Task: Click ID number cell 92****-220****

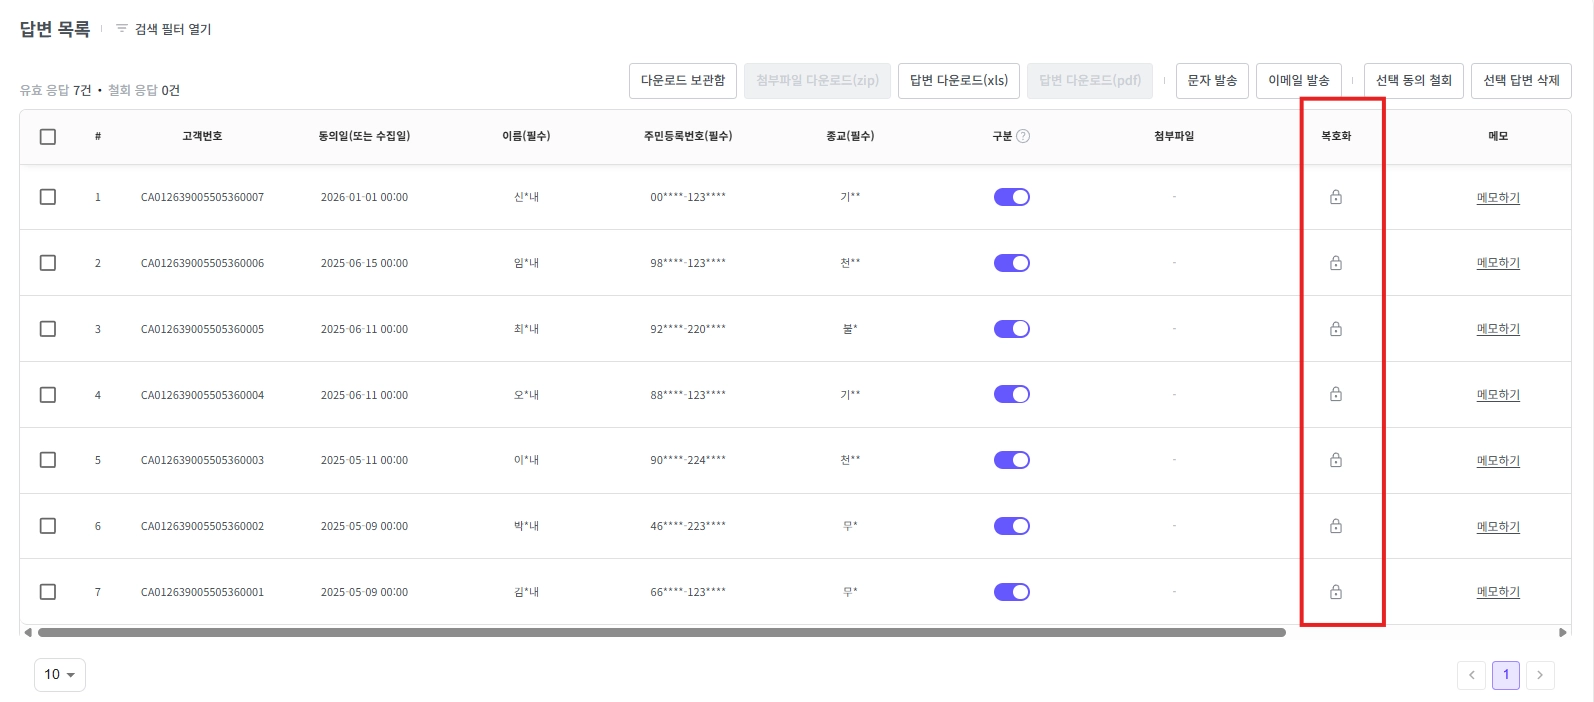Action: [x=688, y=329]
